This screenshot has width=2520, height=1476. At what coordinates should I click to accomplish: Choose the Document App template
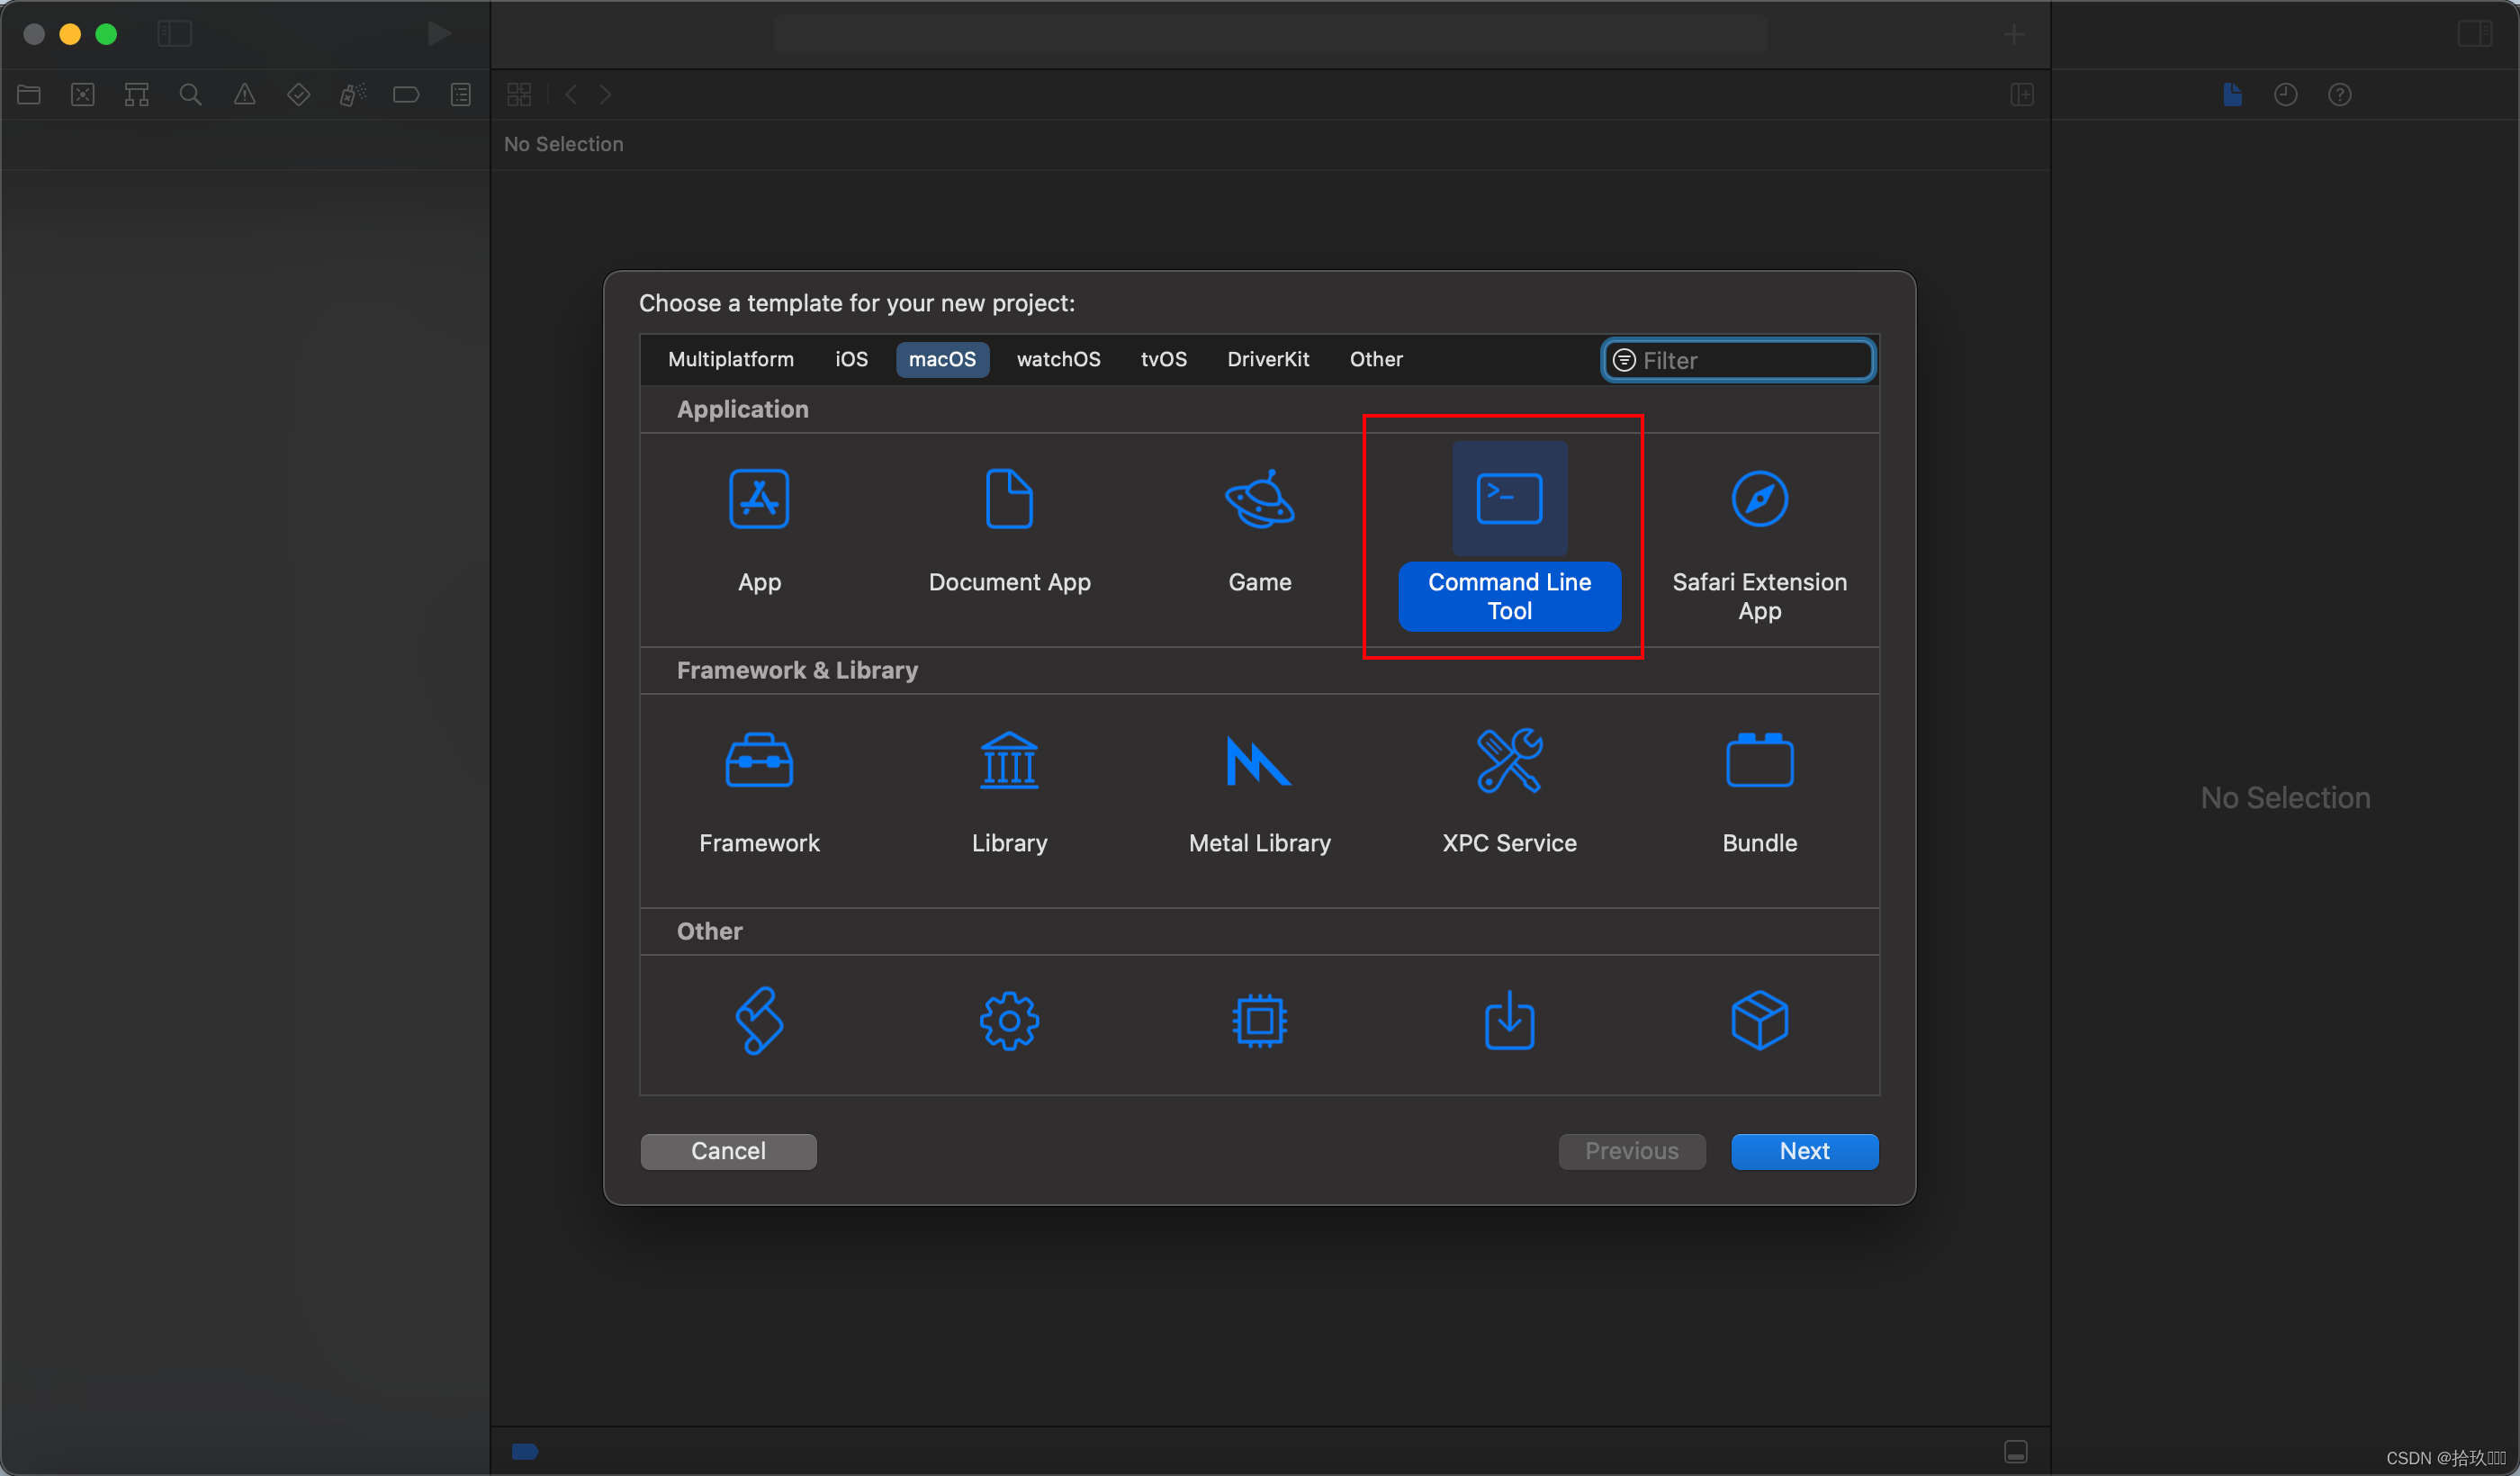[1009, 499]
